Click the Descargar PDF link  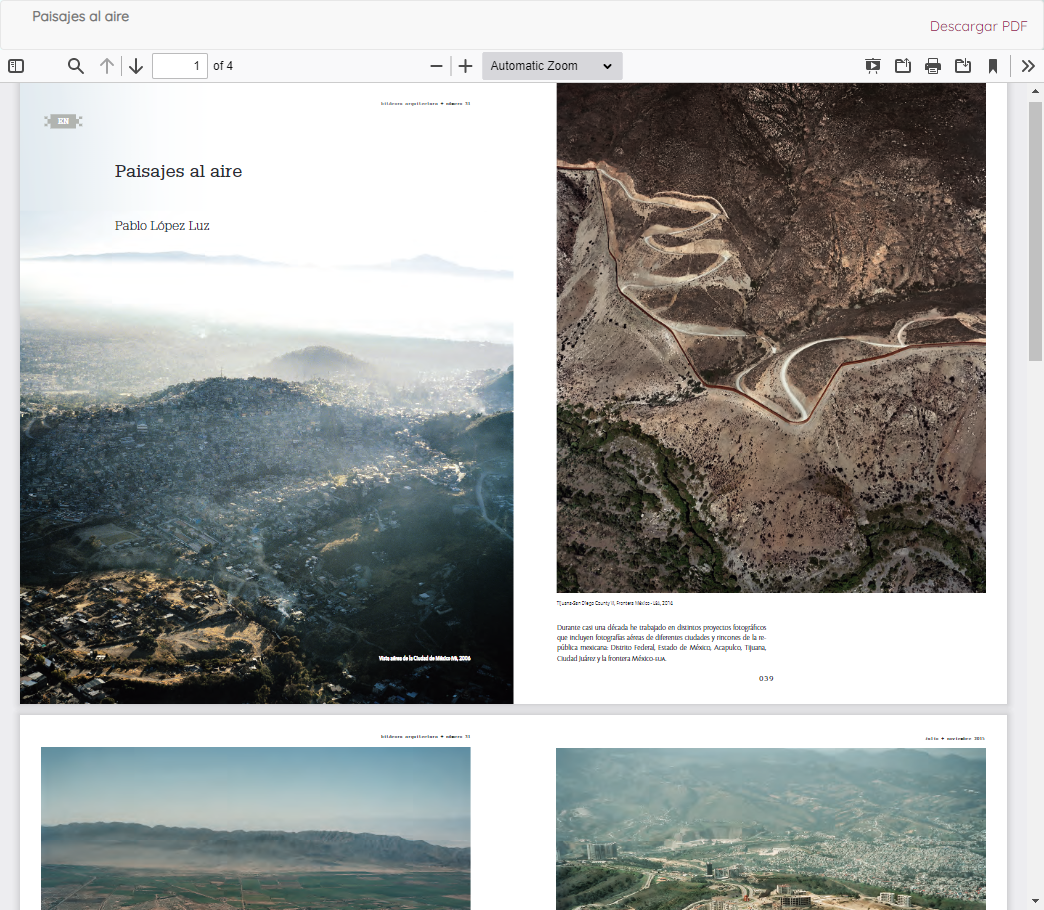(x=978, y=26)
